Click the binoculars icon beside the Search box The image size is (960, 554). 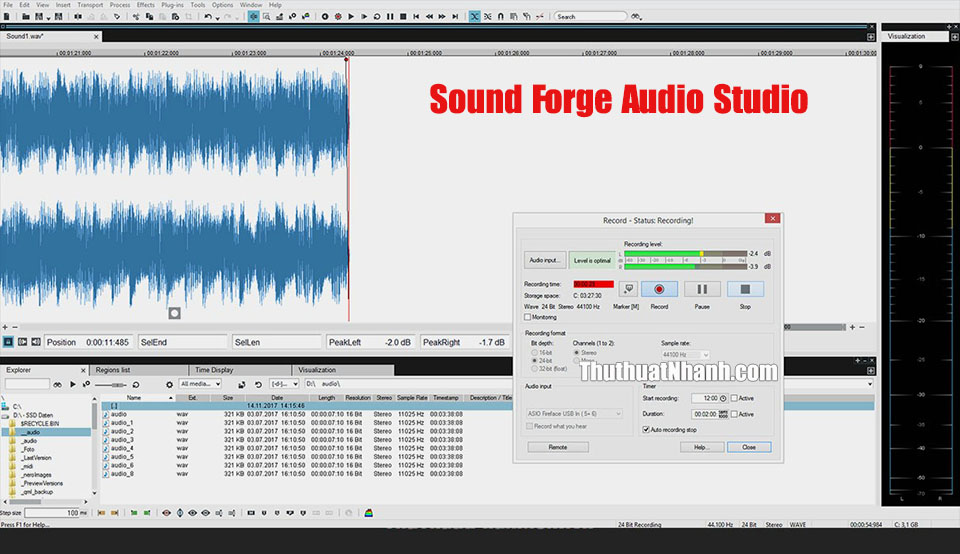point(636,17)
